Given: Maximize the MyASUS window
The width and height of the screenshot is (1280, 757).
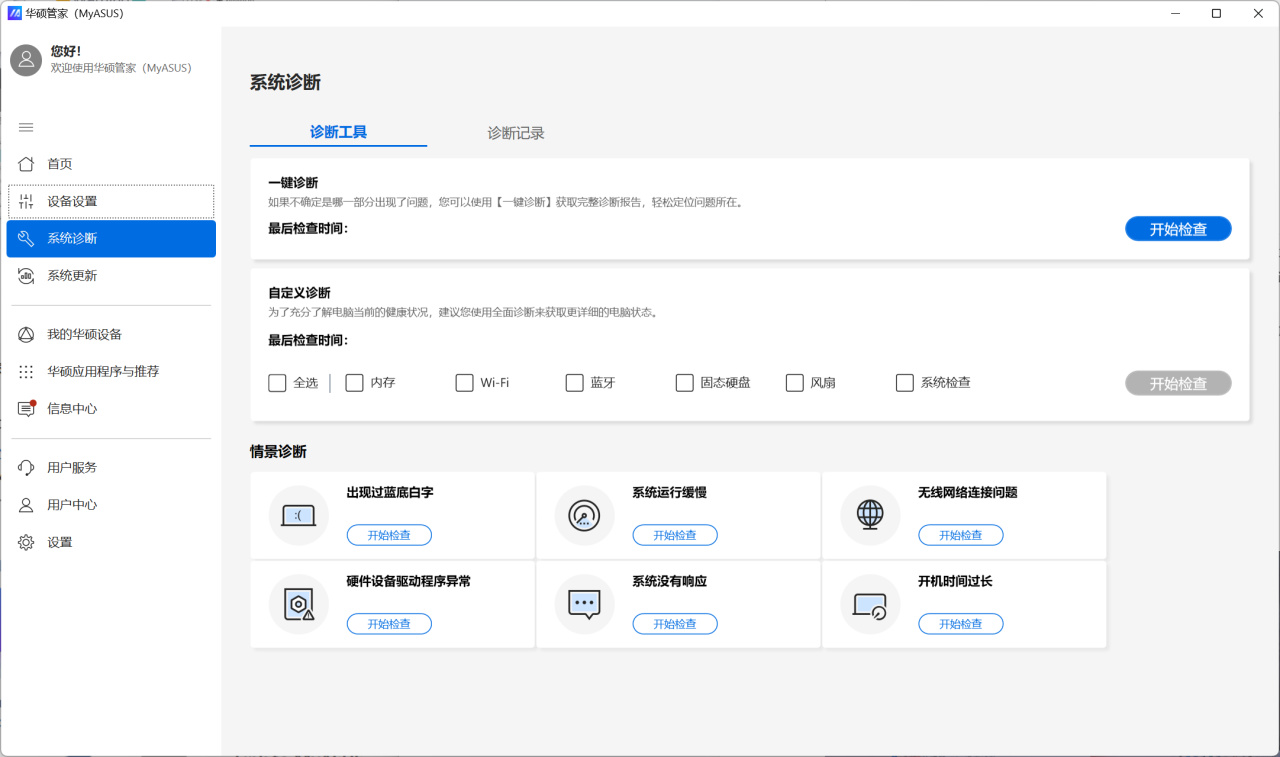Looking at the screenshot, I should click(x=1216, y=13).
